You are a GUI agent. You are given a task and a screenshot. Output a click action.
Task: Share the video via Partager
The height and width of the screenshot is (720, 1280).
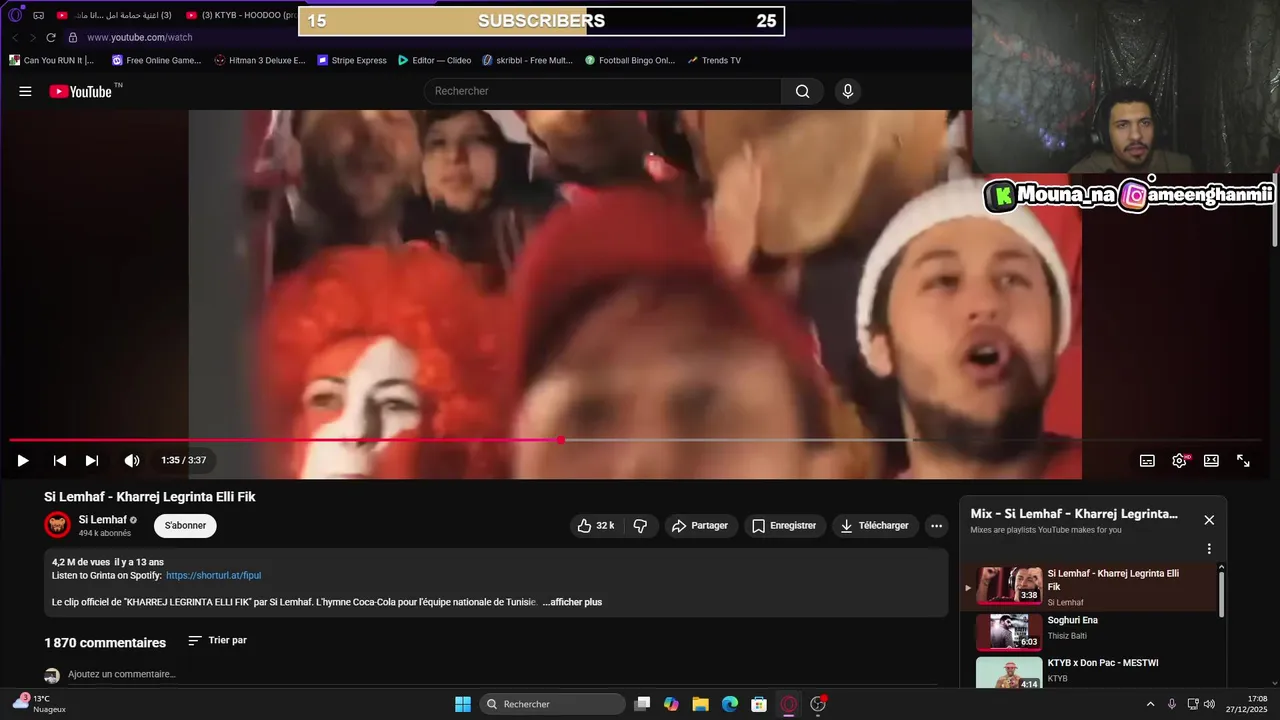(701, 525)
